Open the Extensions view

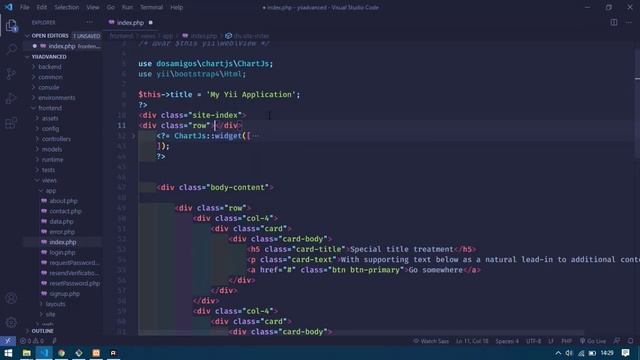pyautogui.click(x=11, y=123)
